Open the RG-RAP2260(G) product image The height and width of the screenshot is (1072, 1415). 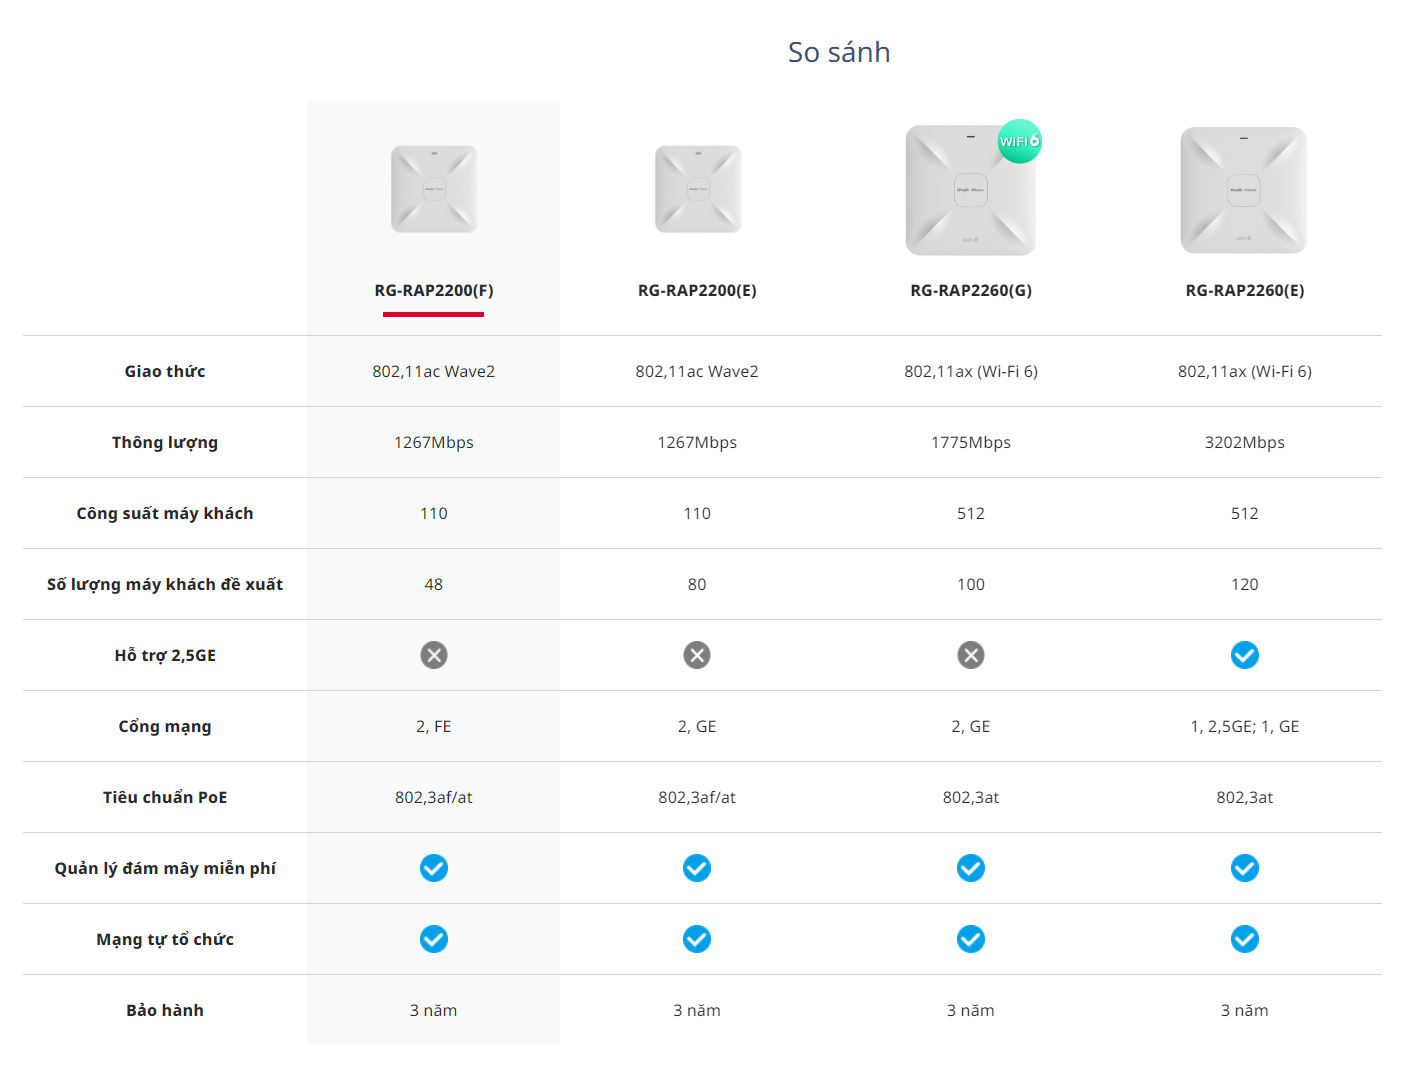(971, 190)
